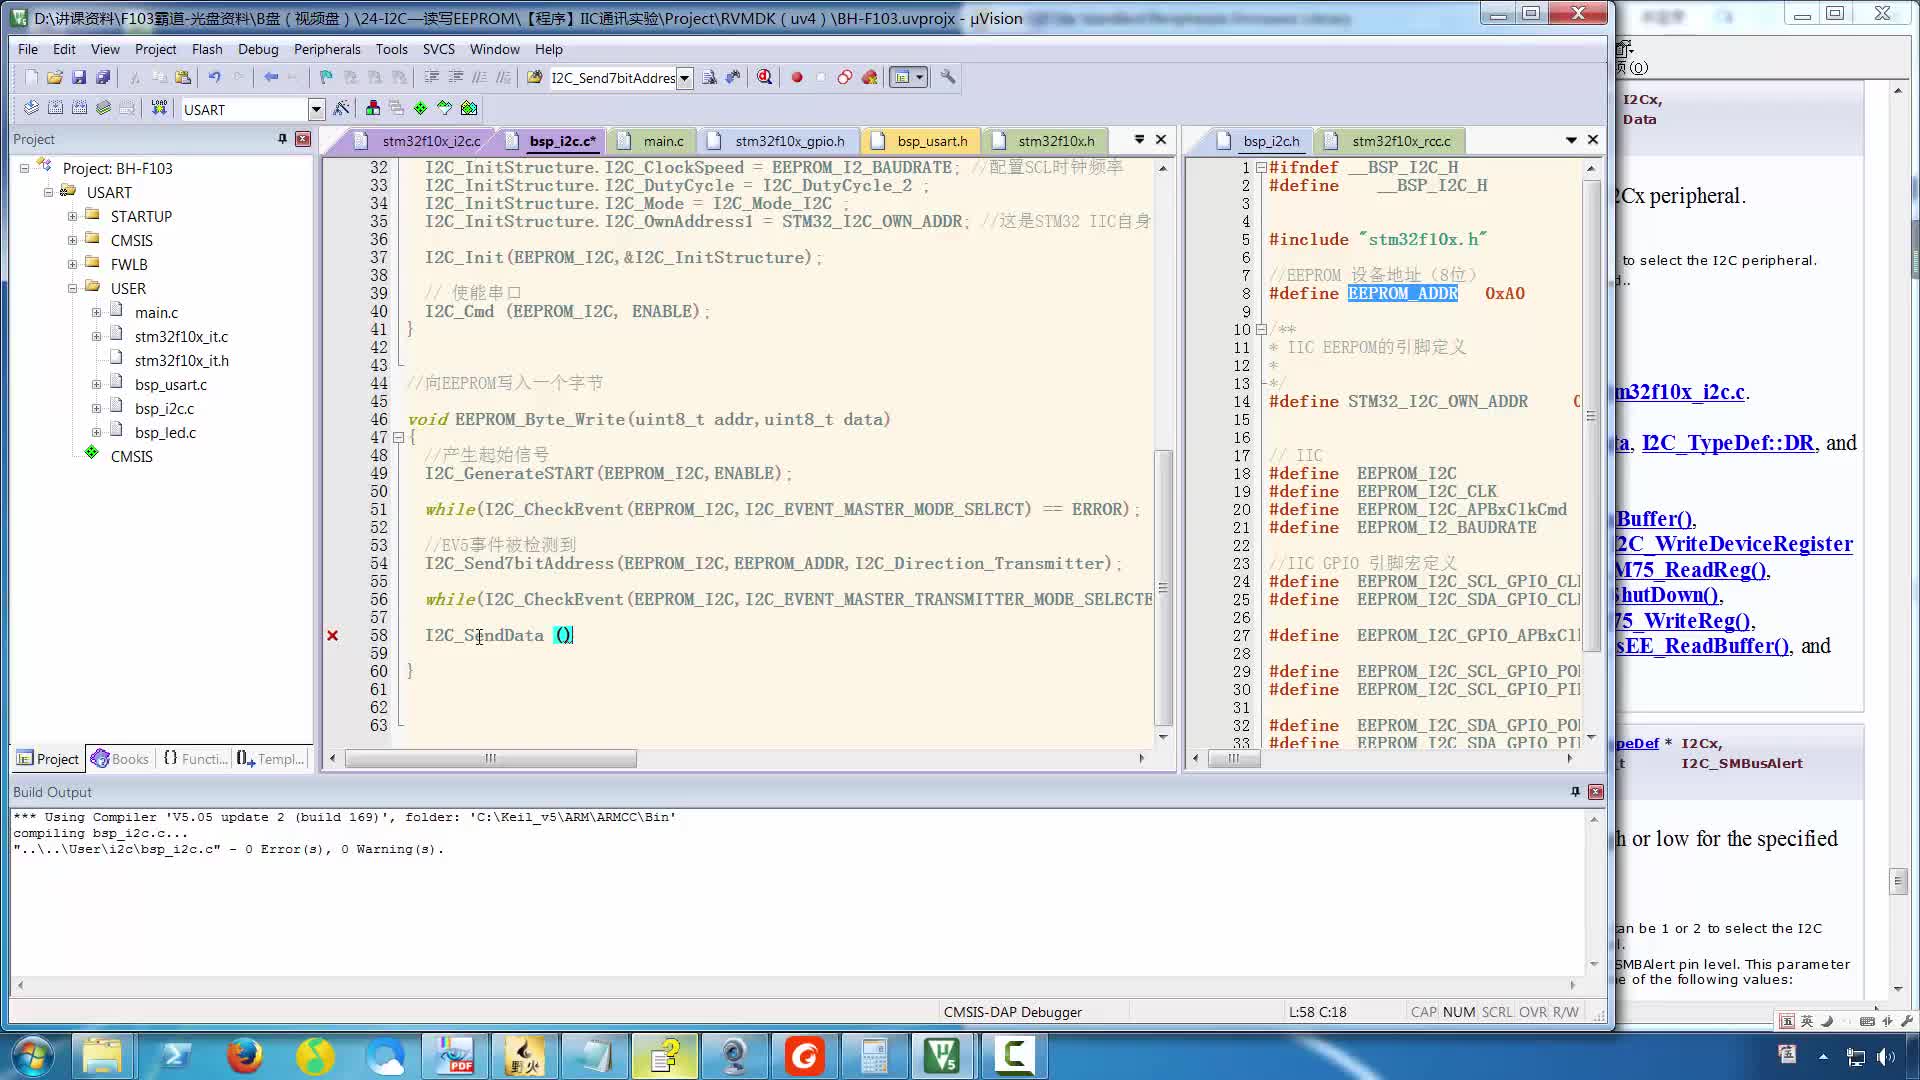
Task: Click the Select Software Packs icon
Action: 444,108
